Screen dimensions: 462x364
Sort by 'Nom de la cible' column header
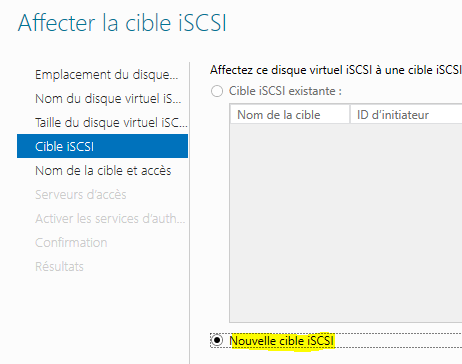coord(290,115)
